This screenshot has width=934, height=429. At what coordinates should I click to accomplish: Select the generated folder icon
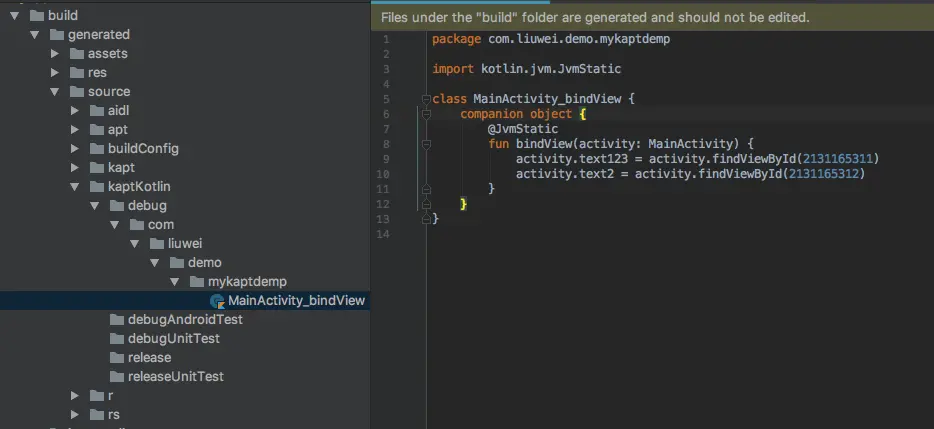click(57, 35)
